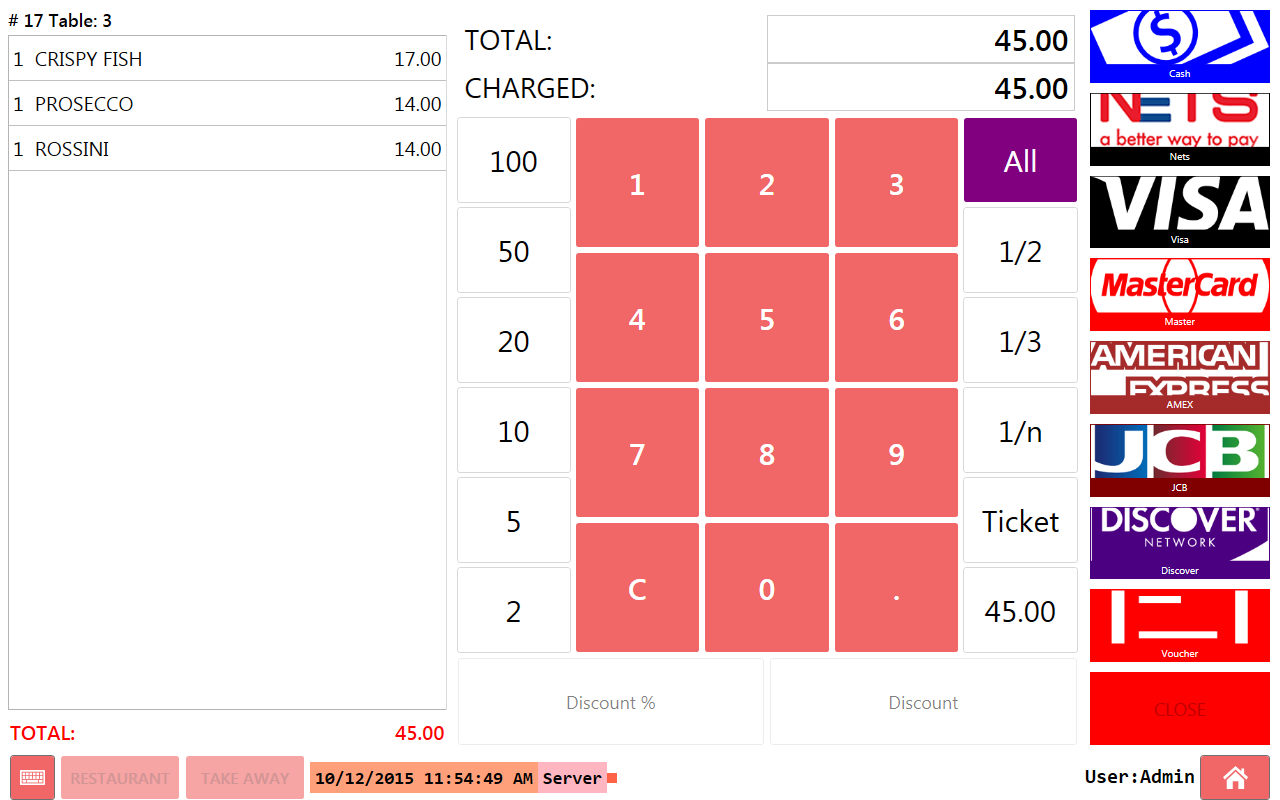Select Discover Network payment icon
Screen dimensions: 1280x800
[1179, 543]
